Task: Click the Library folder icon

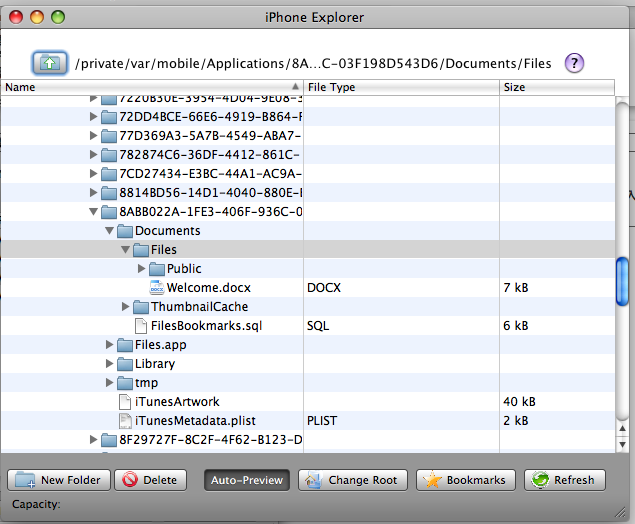Action: [125, 364]
